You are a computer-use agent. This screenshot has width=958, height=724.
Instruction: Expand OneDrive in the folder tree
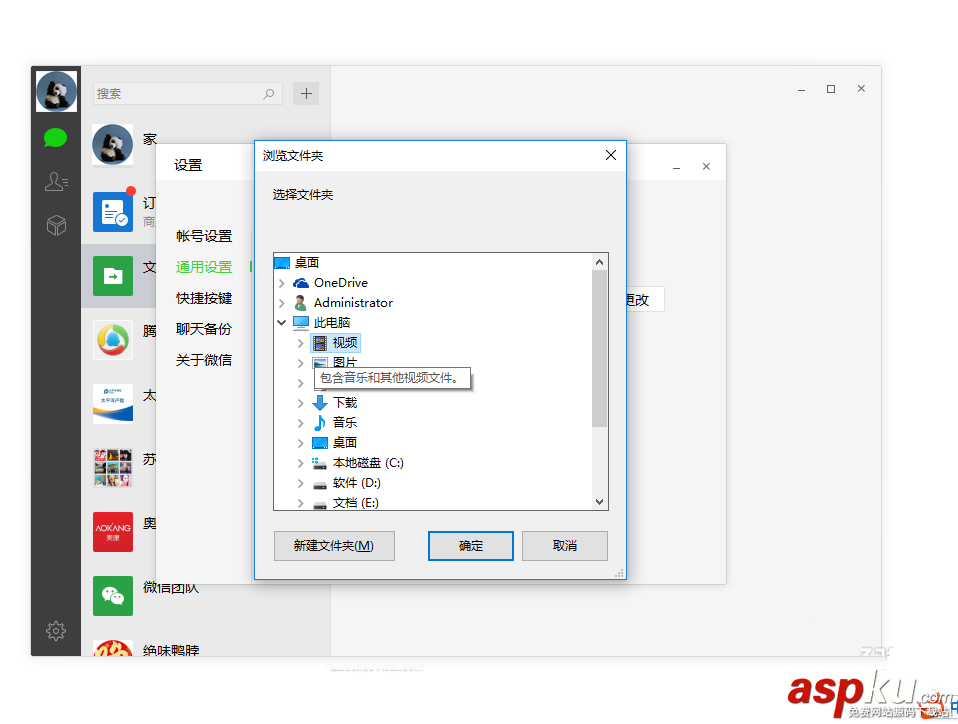point(281,282)
